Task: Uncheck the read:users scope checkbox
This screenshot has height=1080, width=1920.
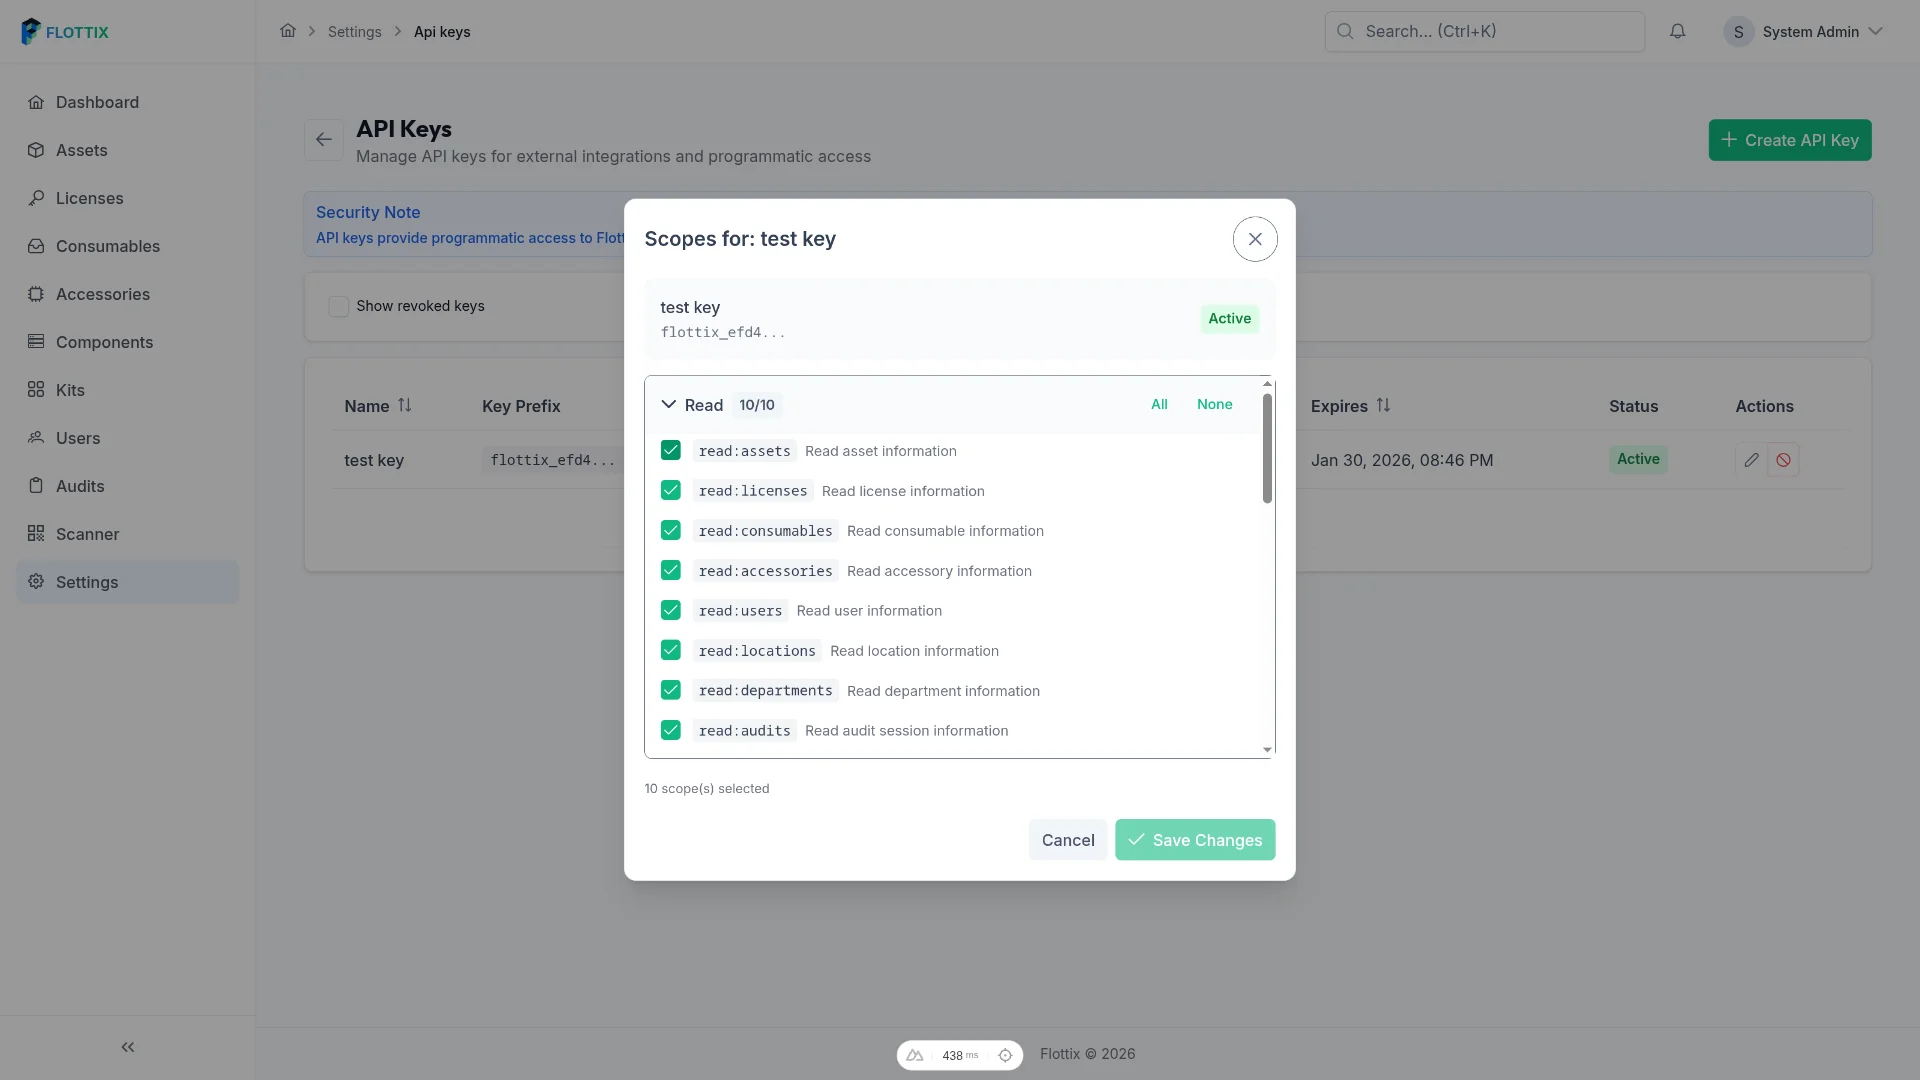Action: [x=670, y=611]
